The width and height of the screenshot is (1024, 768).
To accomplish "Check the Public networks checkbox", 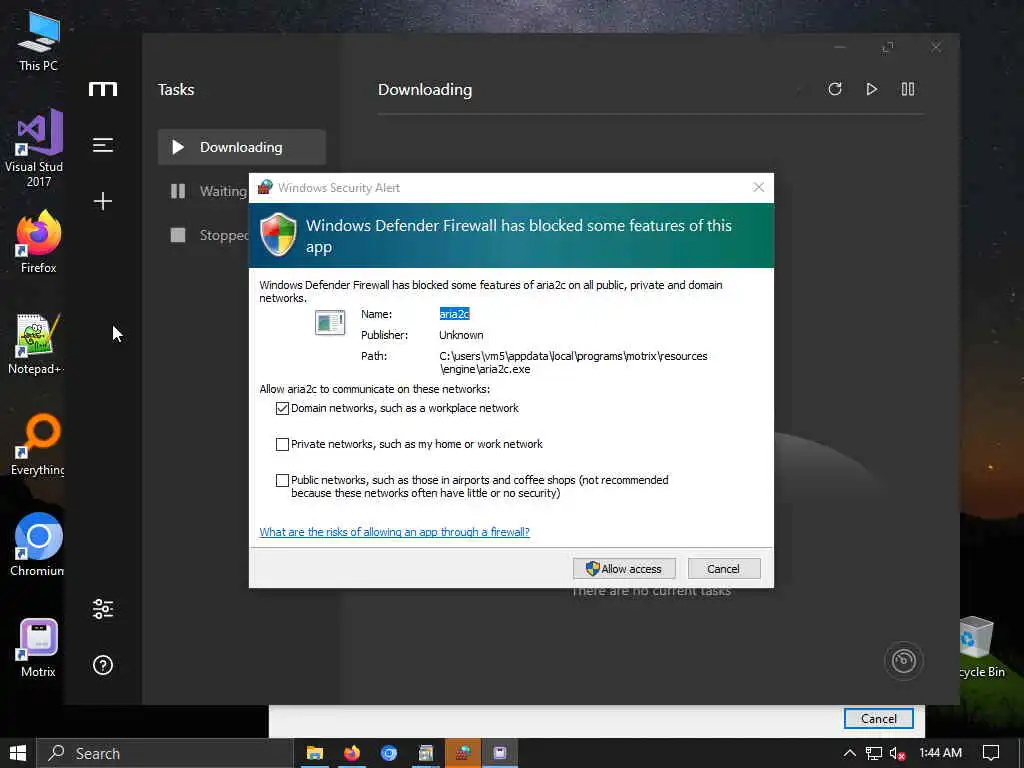I will 282,480.
